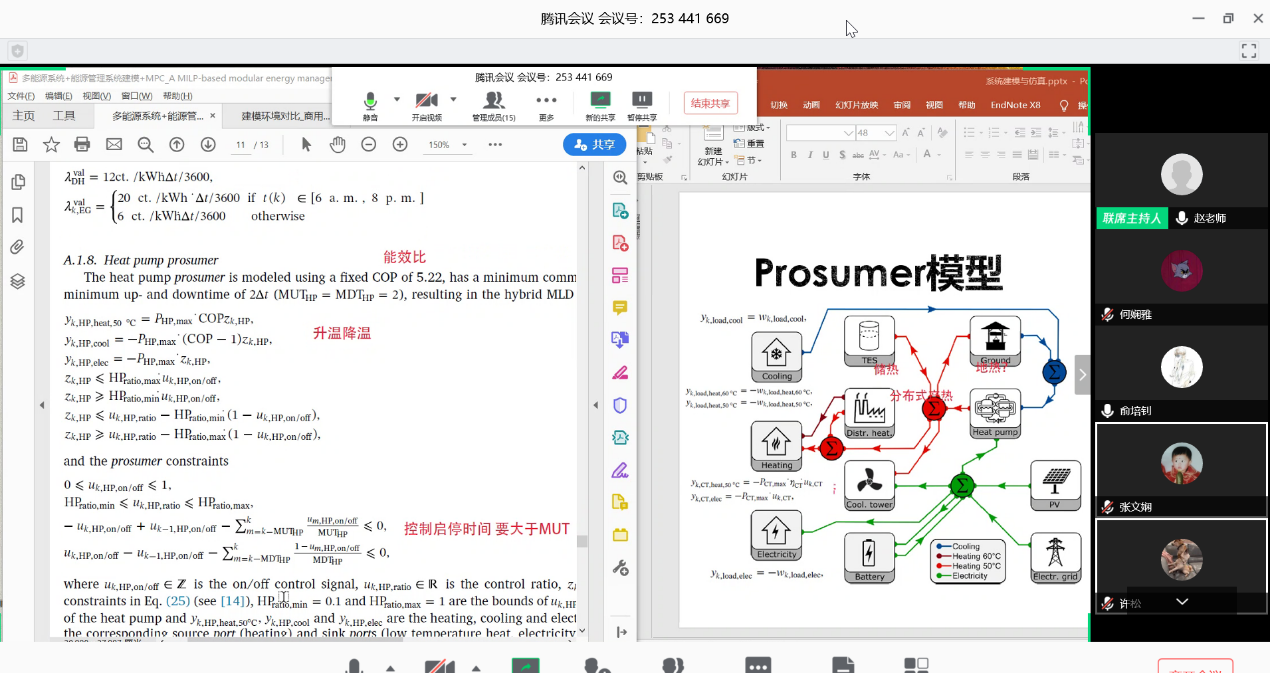Zoom in with the plus icon
Screen dimensions: 1270x673
coord(400,145)
